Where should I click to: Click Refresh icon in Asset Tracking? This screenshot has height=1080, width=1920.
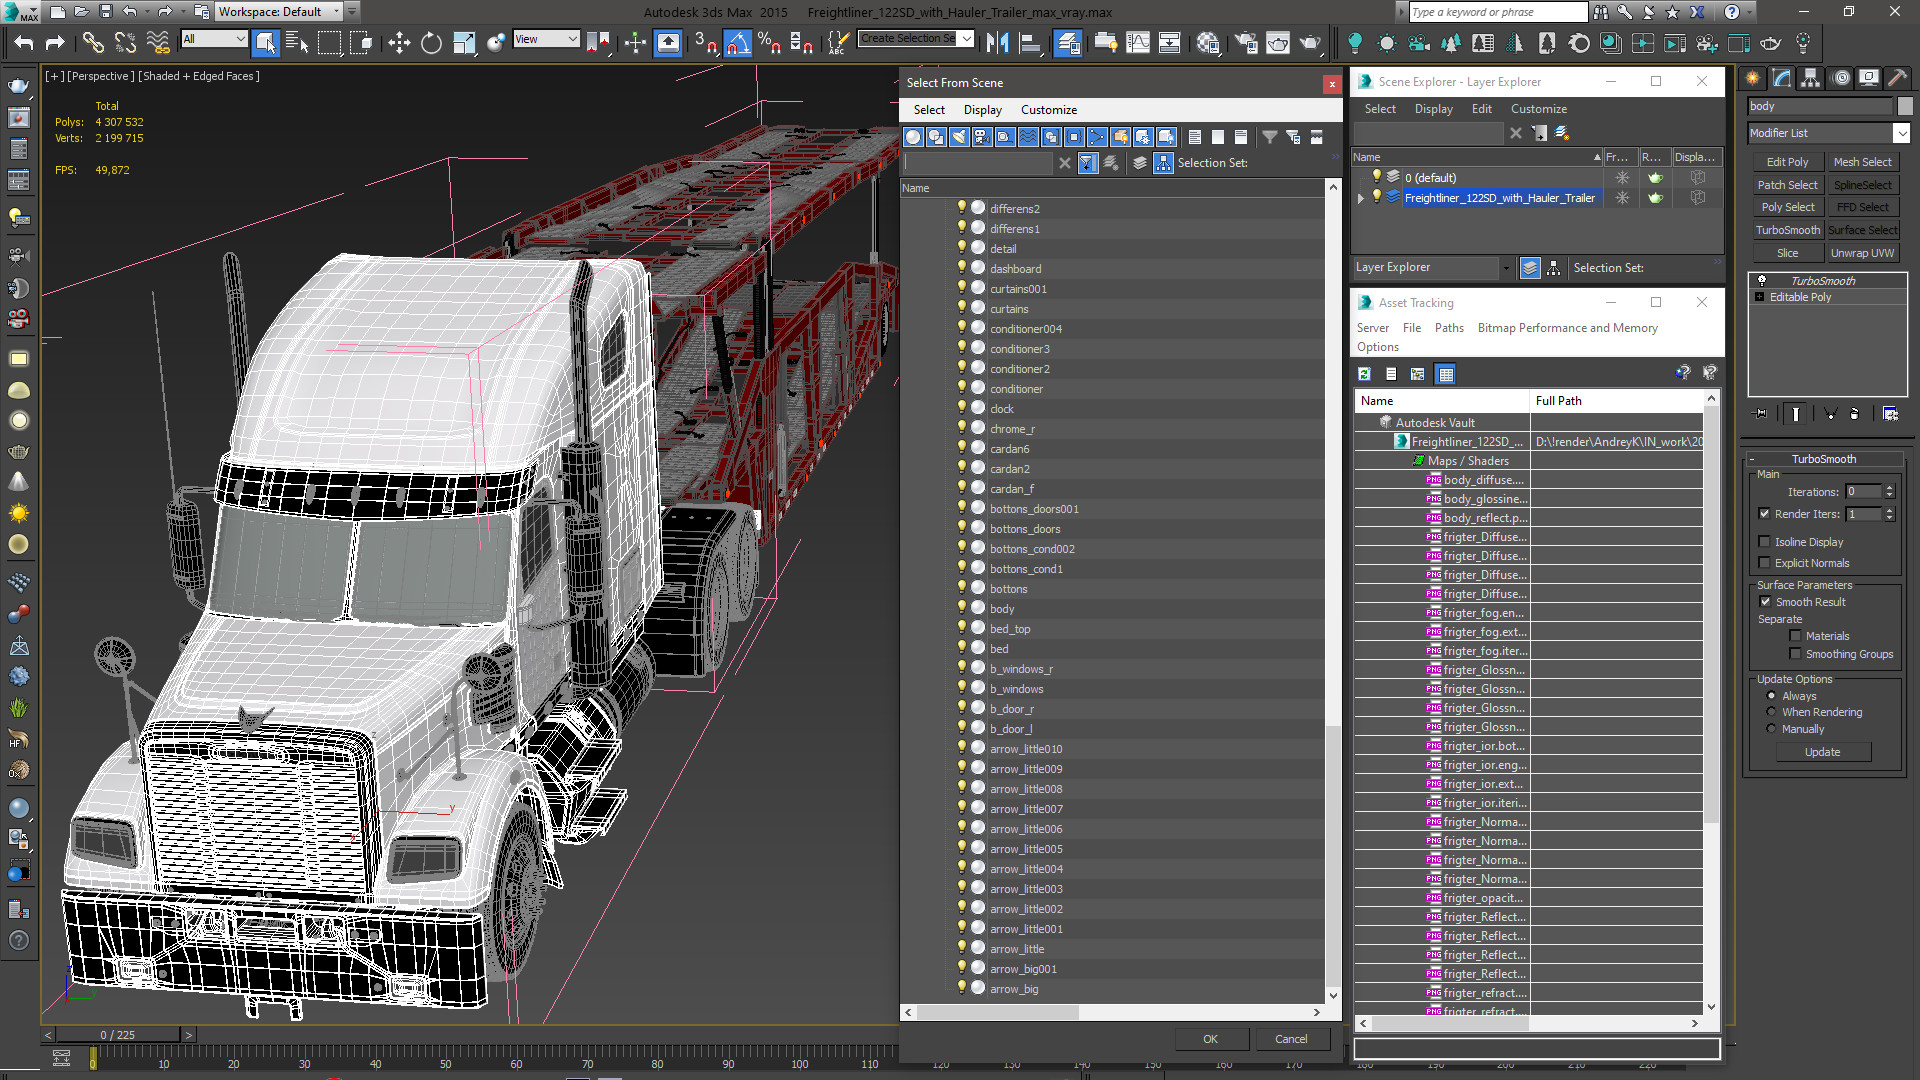(x=1364, y=373)
